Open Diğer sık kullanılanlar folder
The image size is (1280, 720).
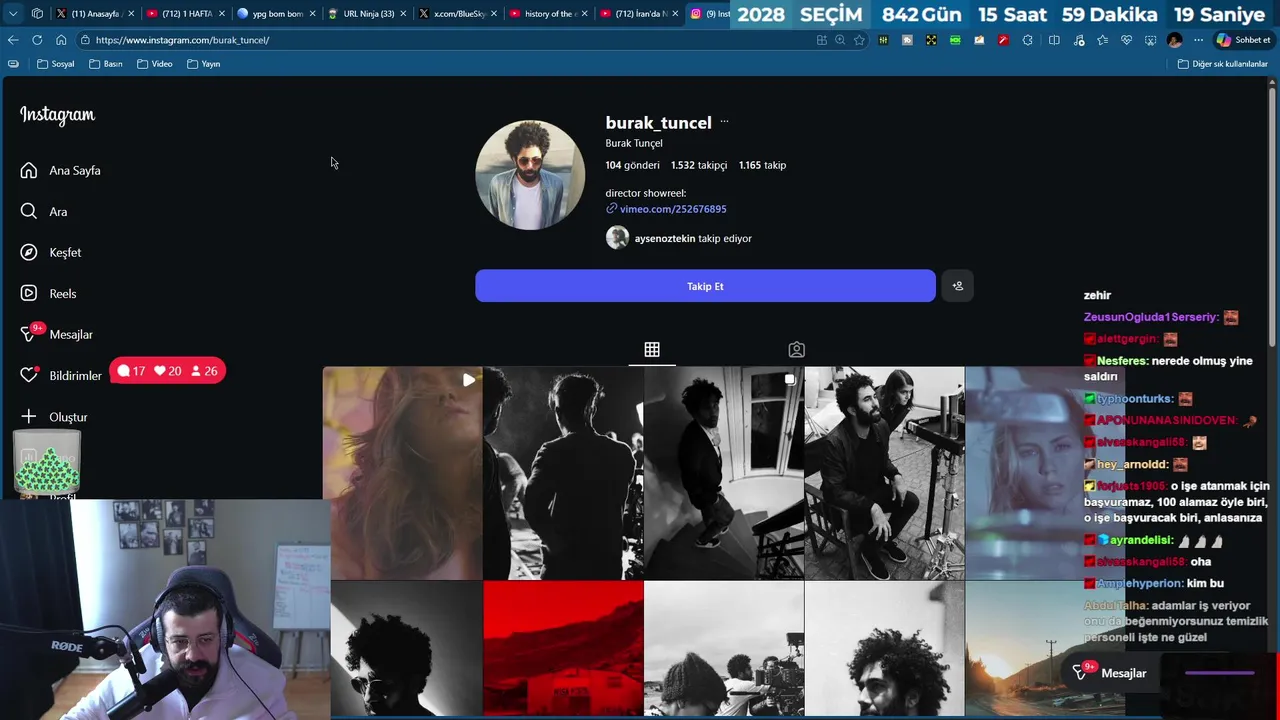click(1223, 64)
